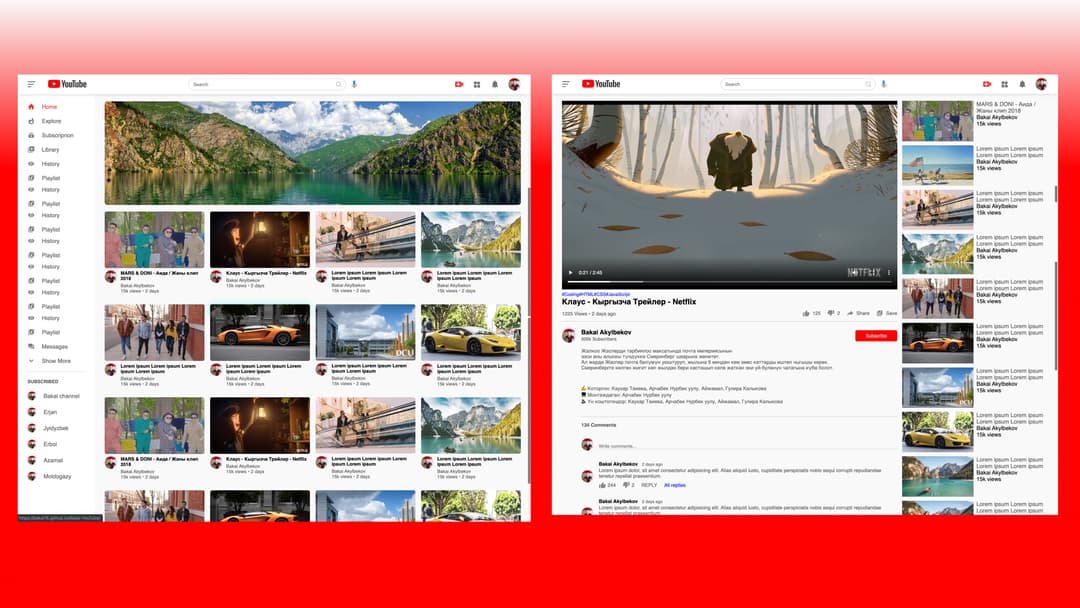Open All replies link under the first comment
This screenshot has width=1080, height=608.
pyautogui.click(x=674, y=485)
